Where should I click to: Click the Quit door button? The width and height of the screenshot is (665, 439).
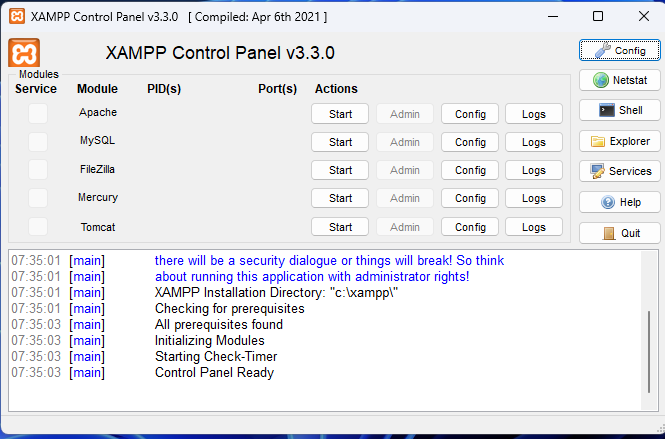(620, 233)
